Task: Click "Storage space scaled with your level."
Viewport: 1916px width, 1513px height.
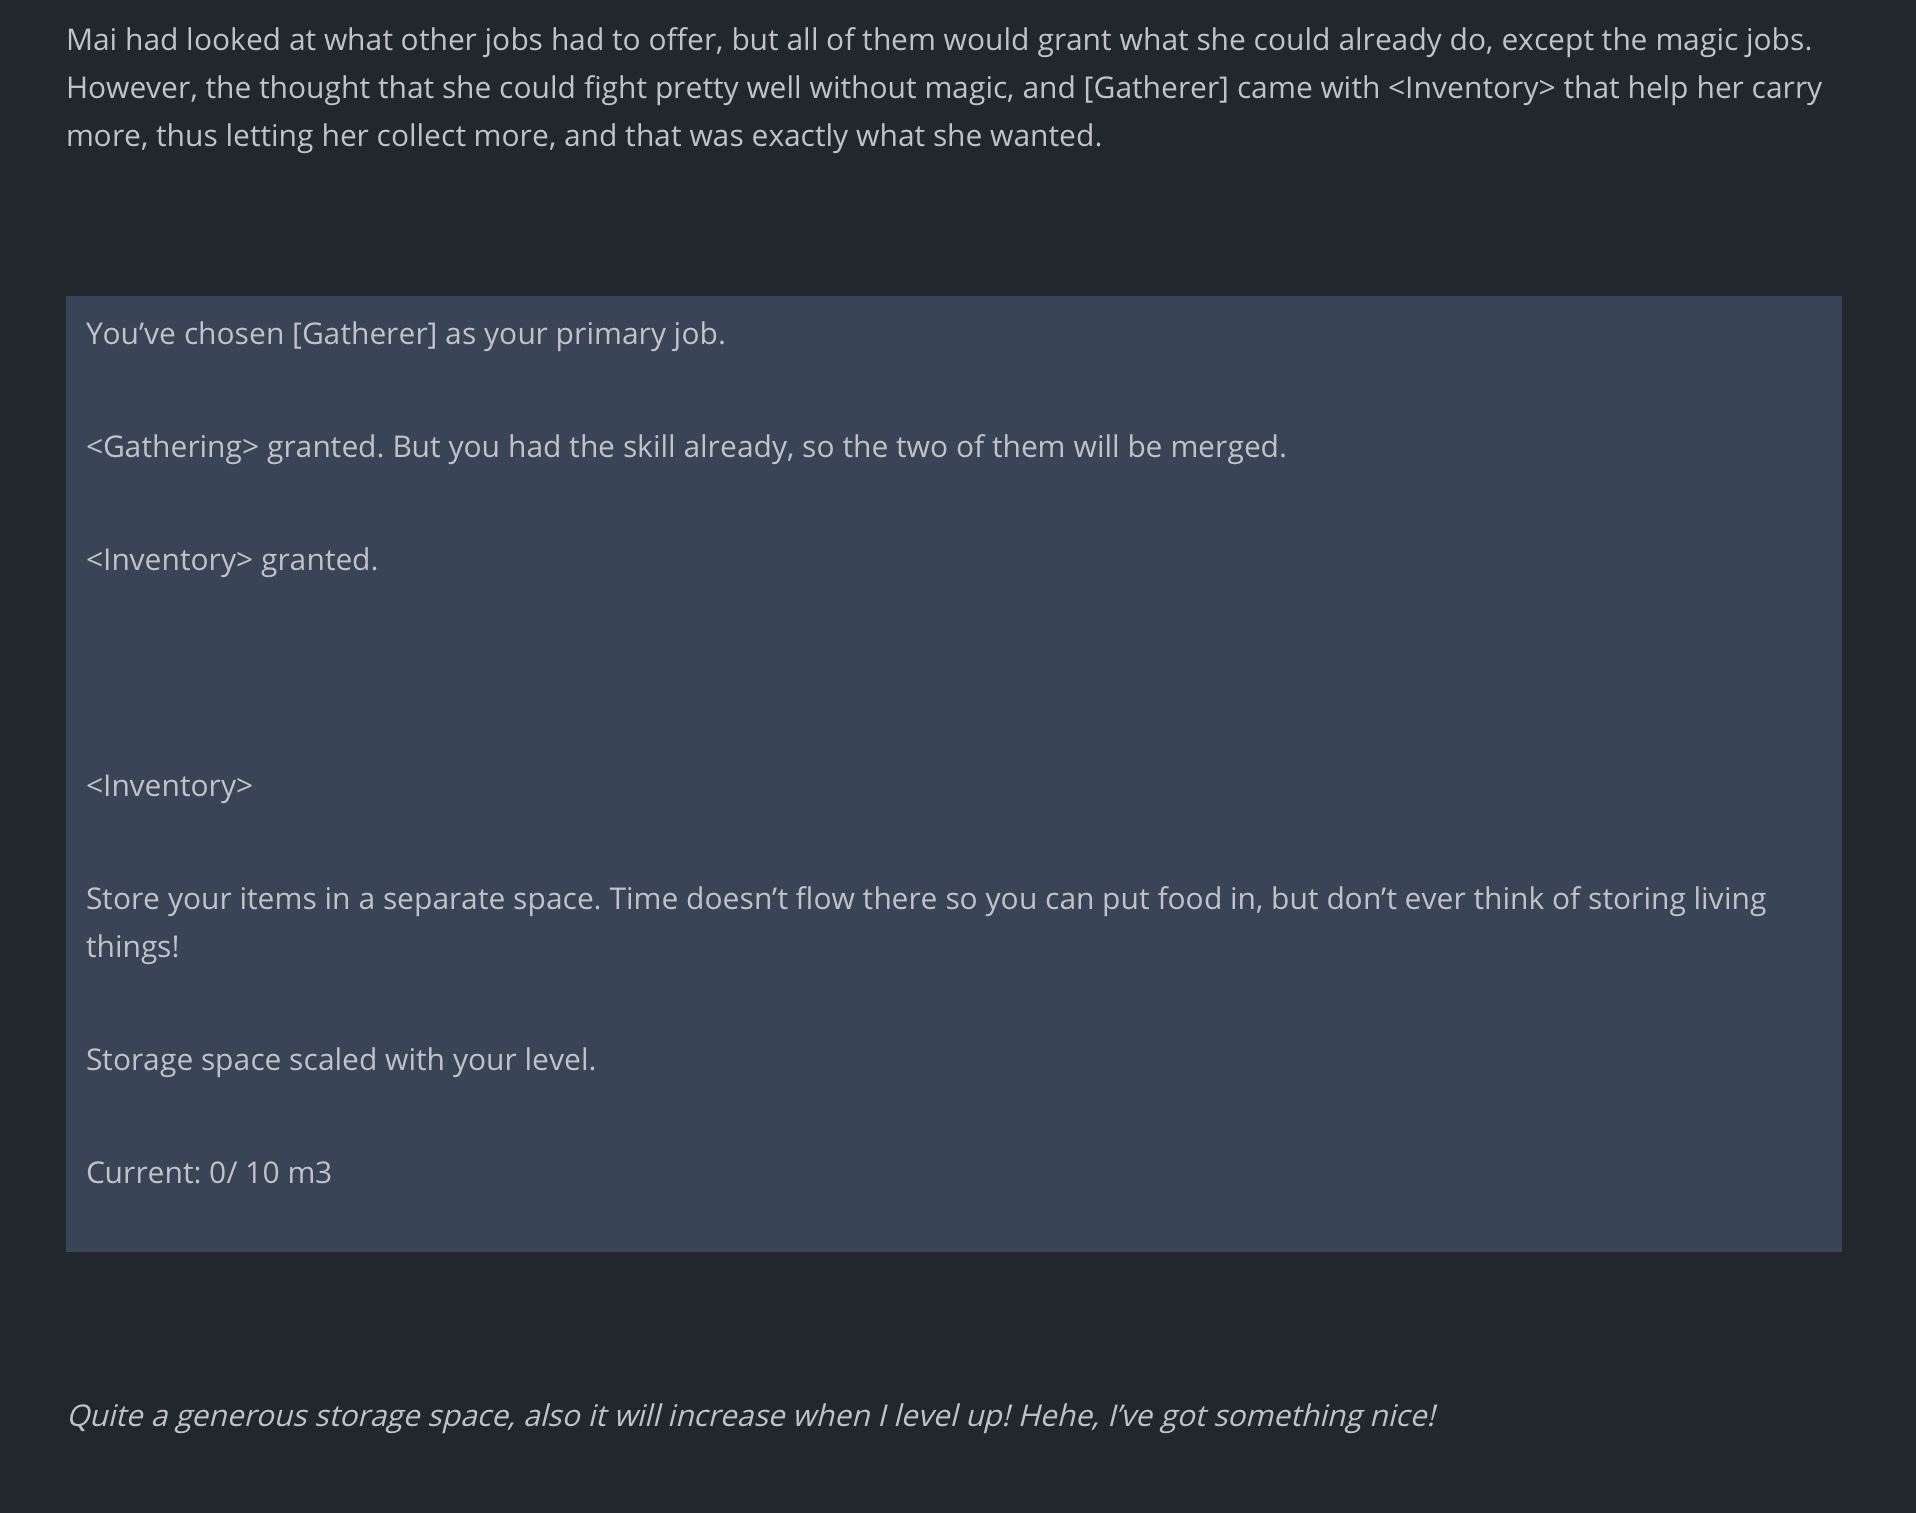Action: [341, 1060]
